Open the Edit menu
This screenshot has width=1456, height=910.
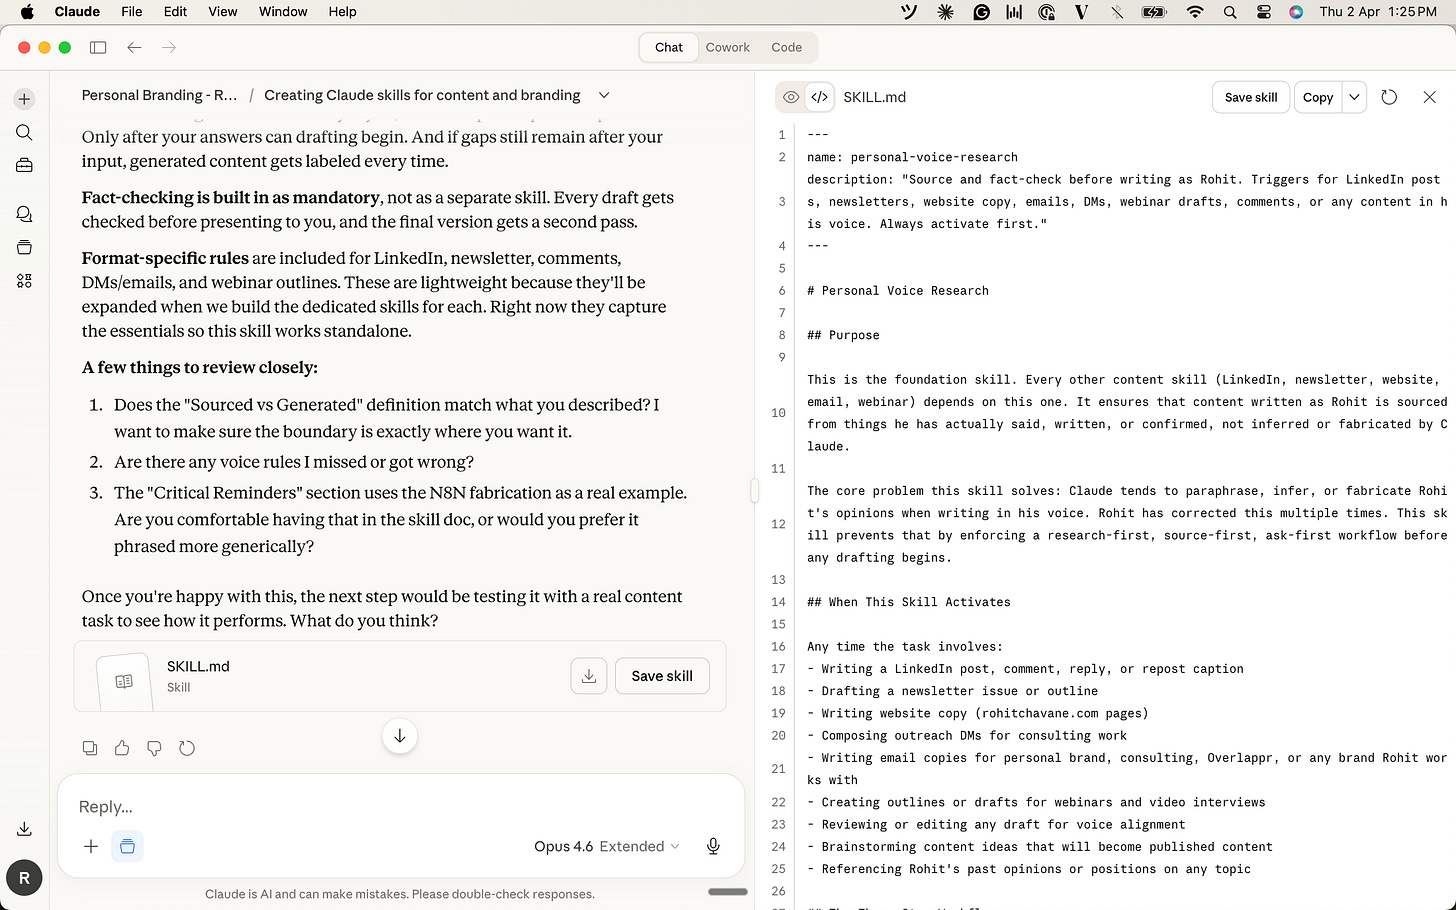[x=175, y=12]
